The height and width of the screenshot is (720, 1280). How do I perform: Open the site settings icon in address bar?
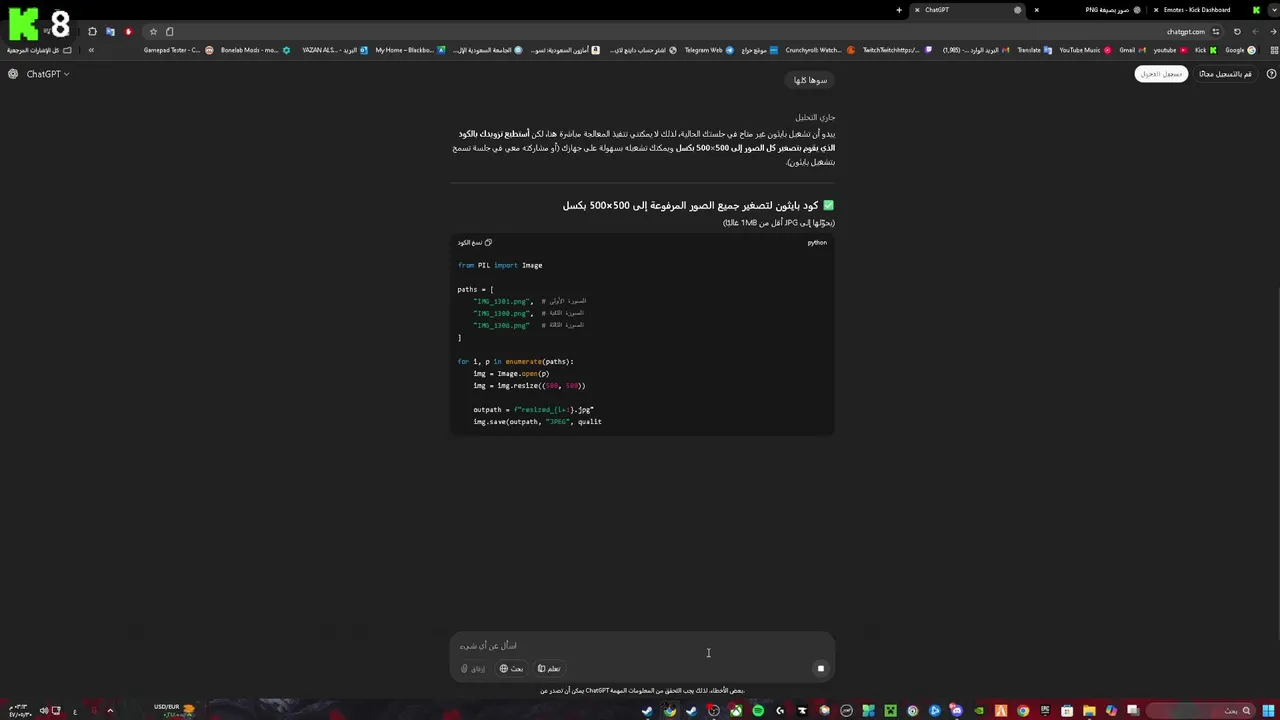[x=1216, y=32]
